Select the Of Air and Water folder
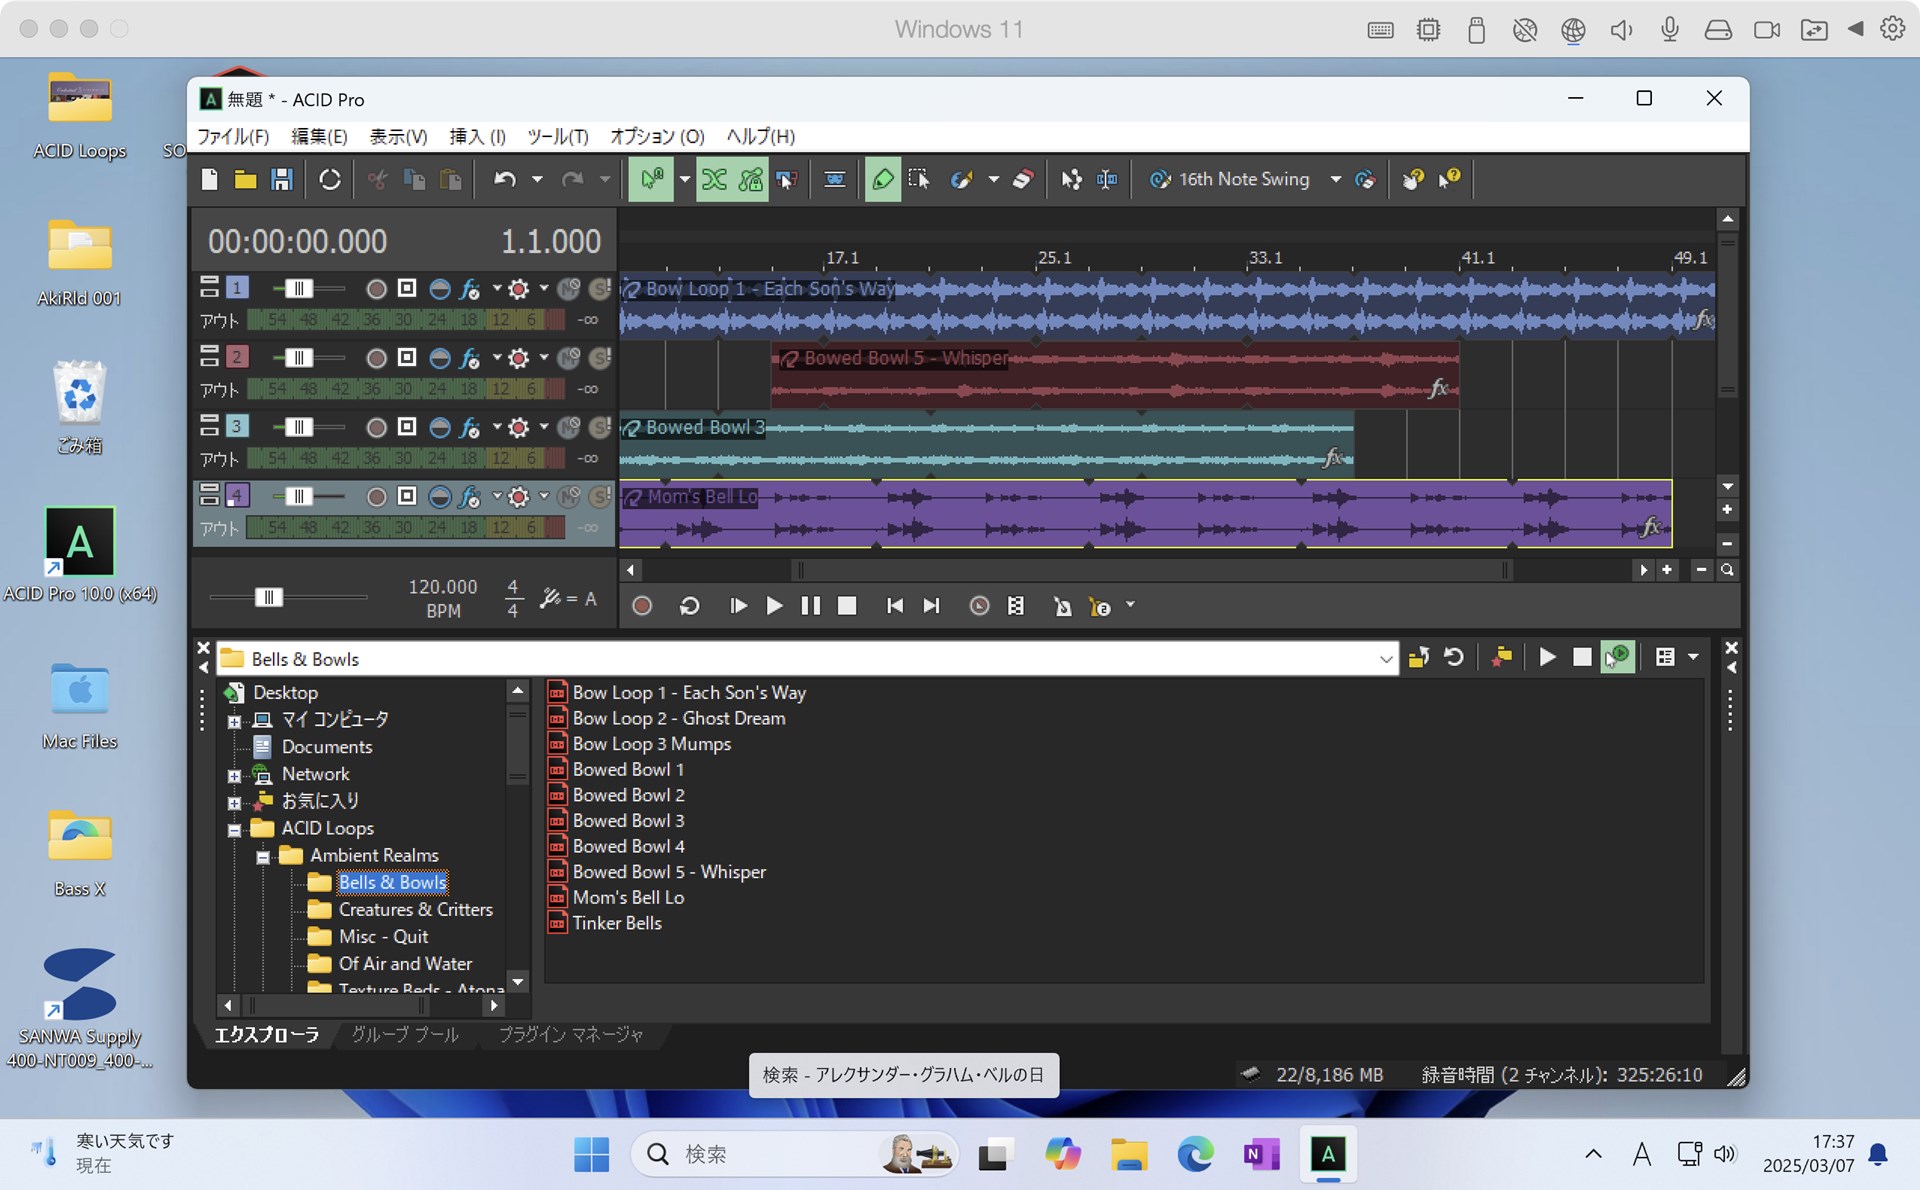 [405, 964]
